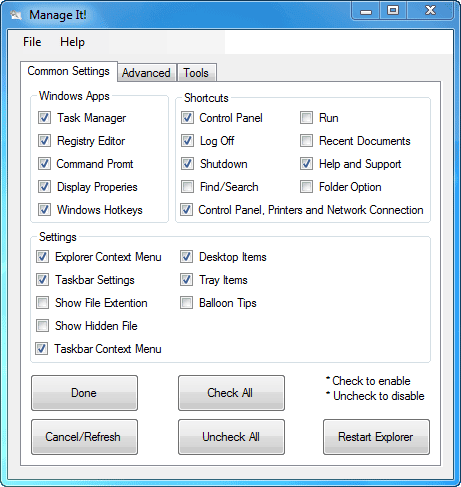Viewport: 461px width, 487px height.
Task: Disable Taskbar Context Menu option
Action: coord(42,349)
